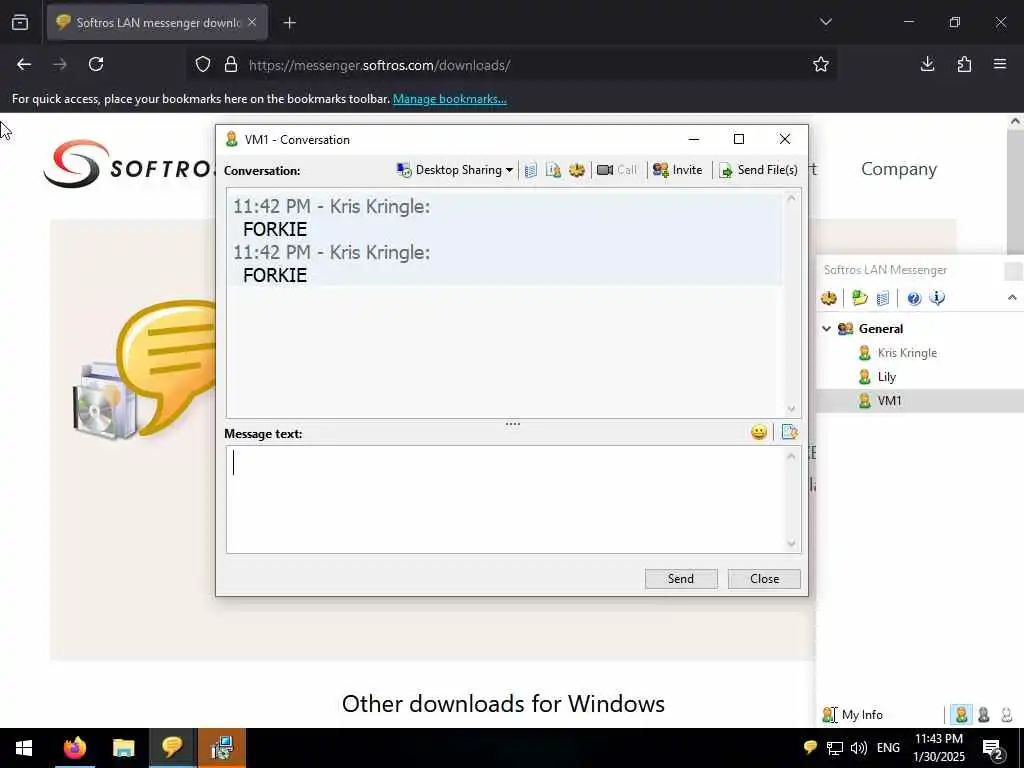Image resolution: width=1024 pixels, height=768 pixels.
Task: Click Softros Messenger taskbar button
Action: click(172, 748)
